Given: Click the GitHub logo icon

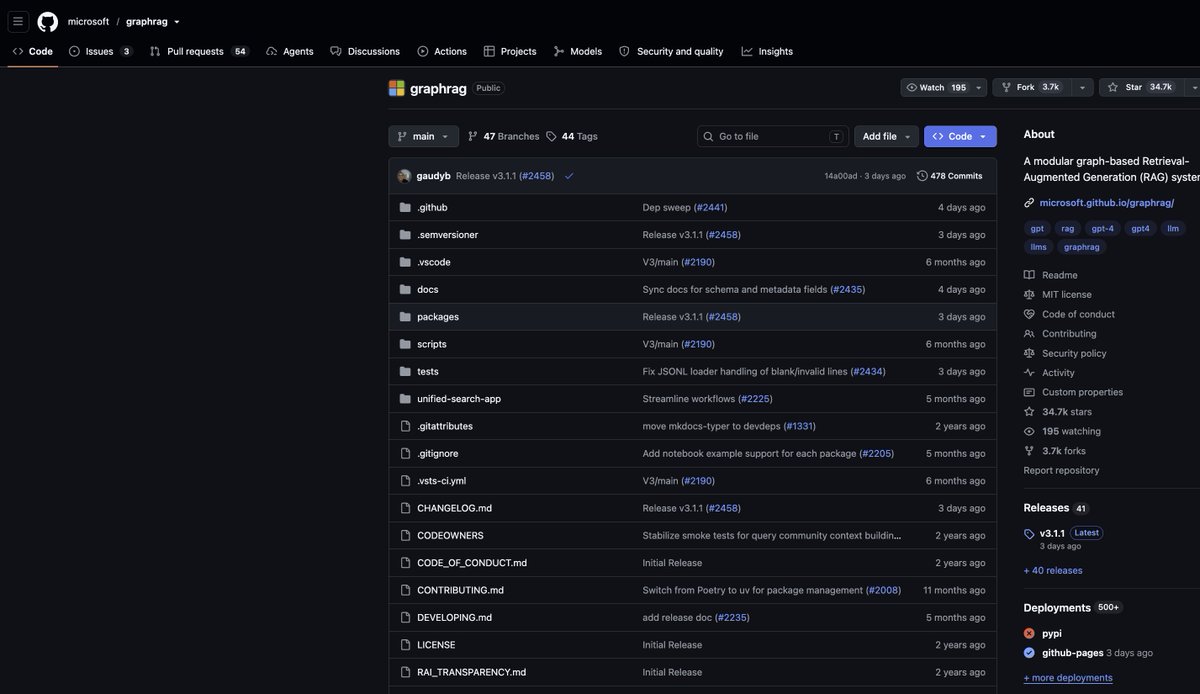Looking at the screenshot, I should coord(48,21).
